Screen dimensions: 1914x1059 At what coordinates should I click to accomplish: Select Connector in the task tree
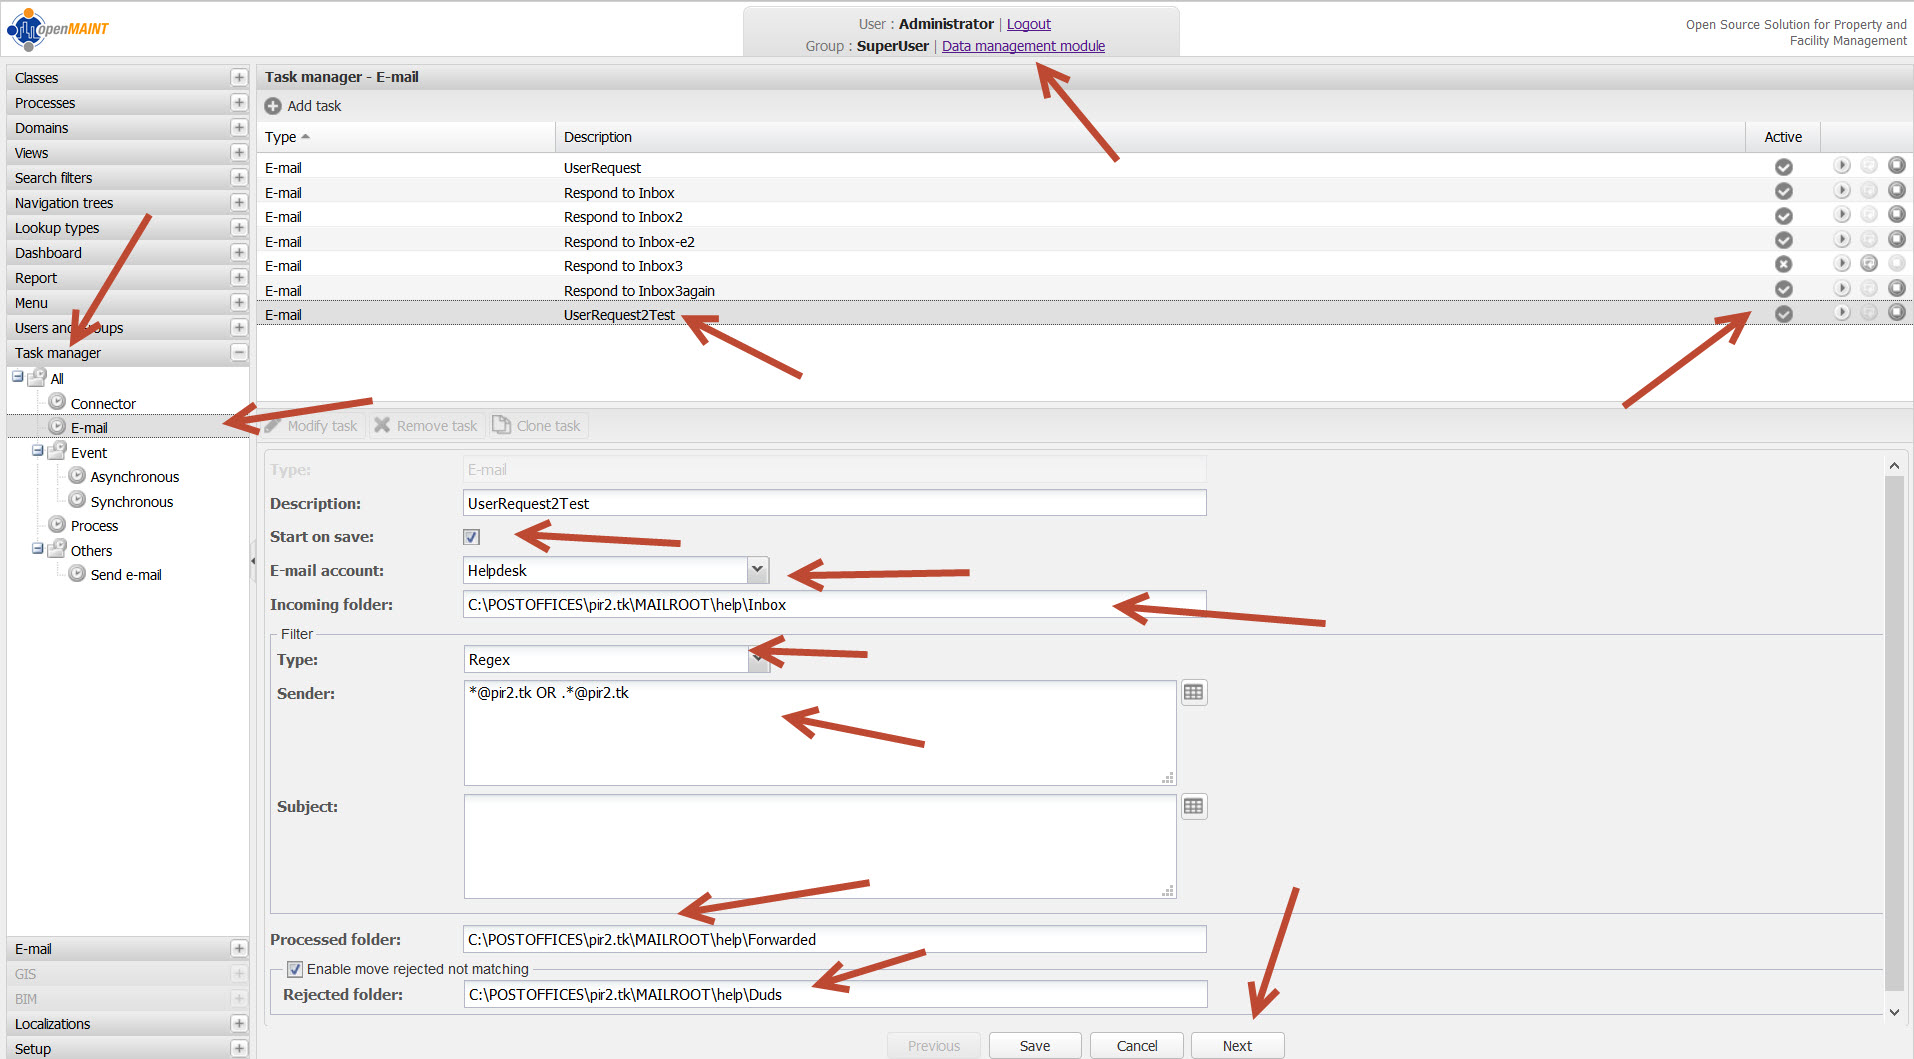click(103, 404)
